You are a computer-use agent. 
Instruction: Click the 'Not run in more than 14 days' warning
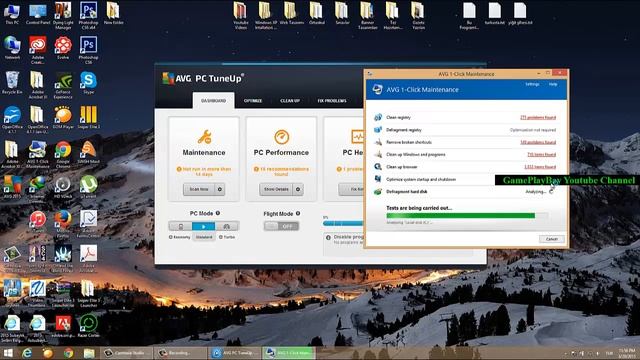pos(204,171)
